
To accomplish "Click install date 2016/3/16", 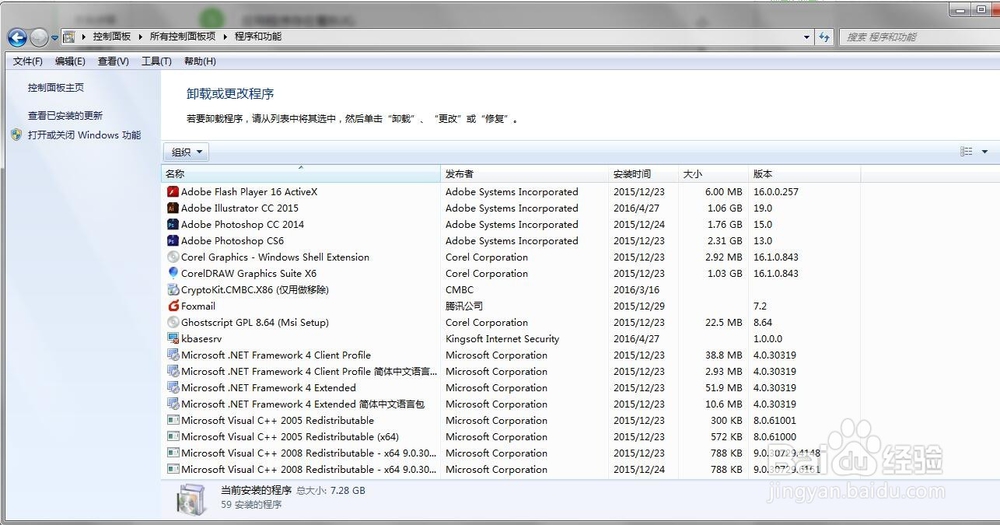I will point(636,290).
